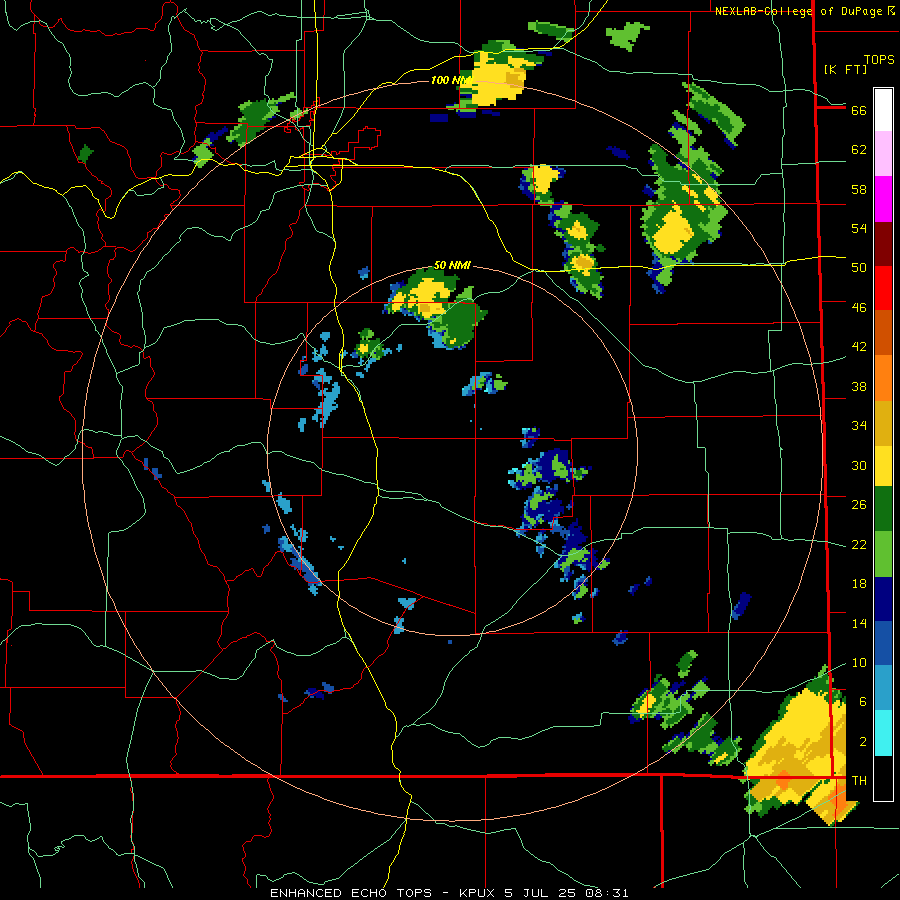Click the "42" scale label
900x900 pixels.
click(x=859, y=347)
